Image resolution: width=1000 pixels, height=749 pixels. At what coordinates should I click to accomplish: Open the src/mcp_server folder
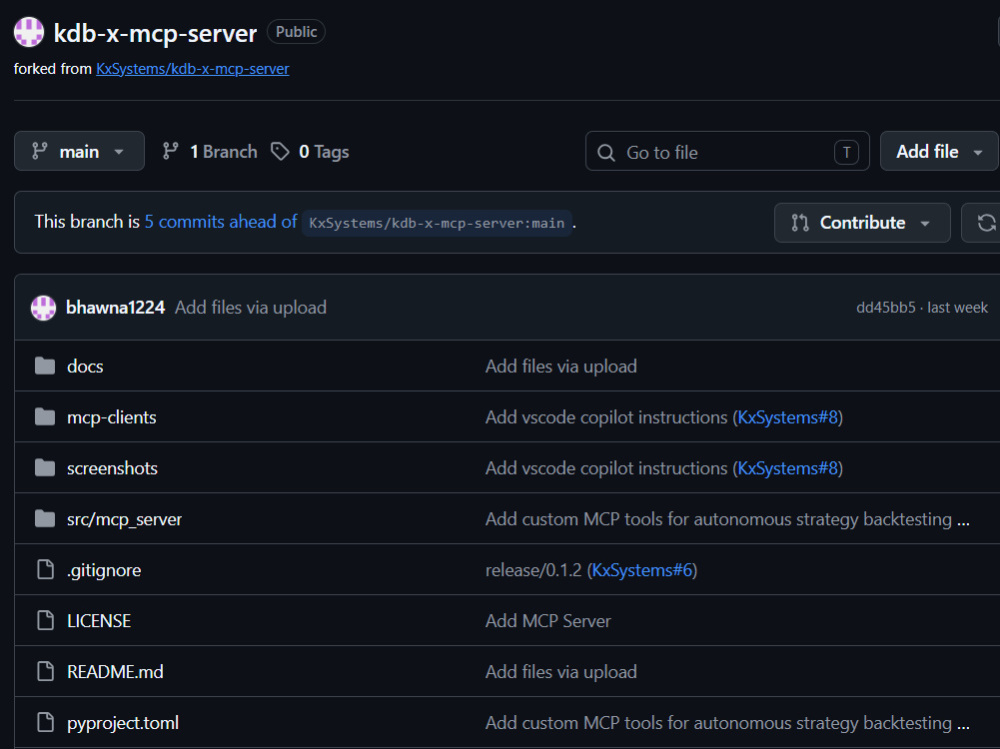124,519
